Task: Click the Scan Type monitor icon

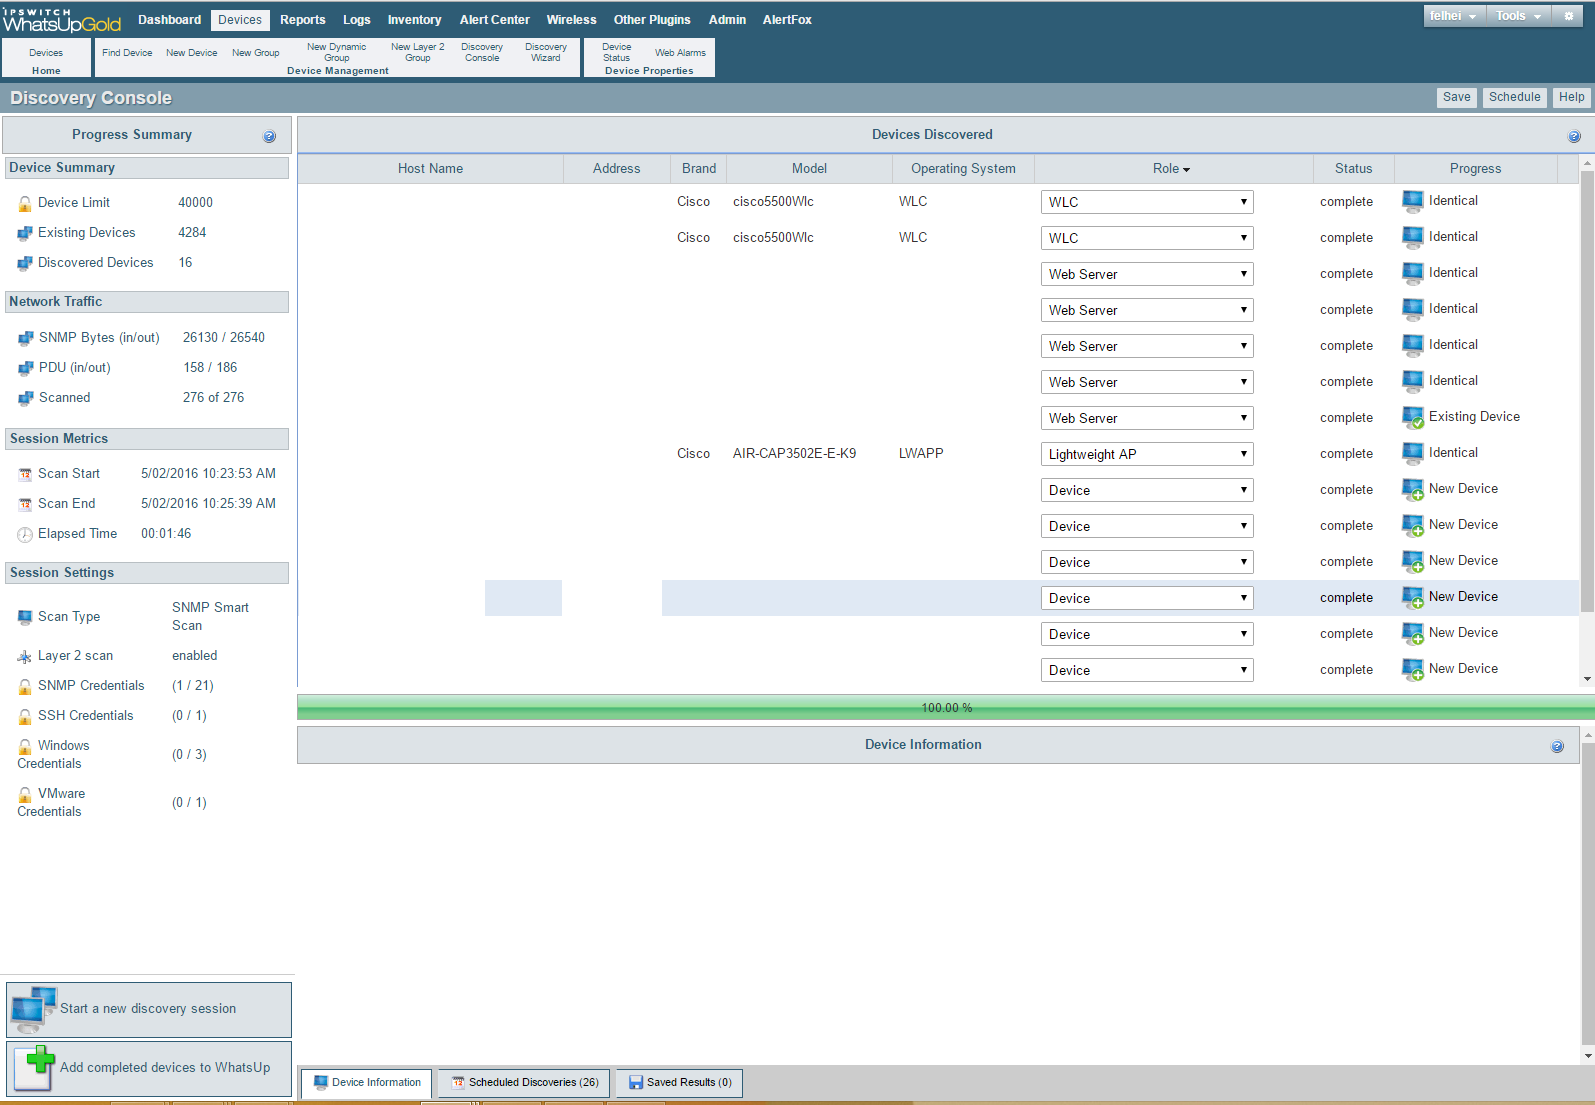Action: (x=25, y=617)
